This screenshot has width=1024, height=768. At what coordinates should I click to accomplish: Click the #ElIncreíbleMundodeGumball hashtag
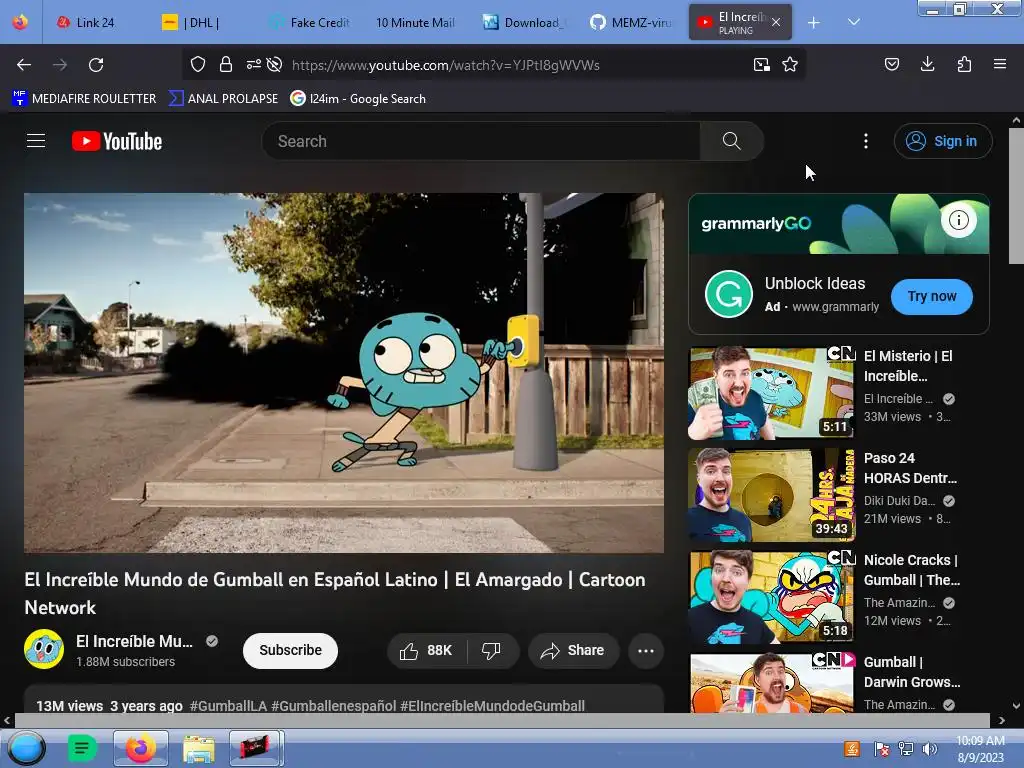(x=492, y=706)
